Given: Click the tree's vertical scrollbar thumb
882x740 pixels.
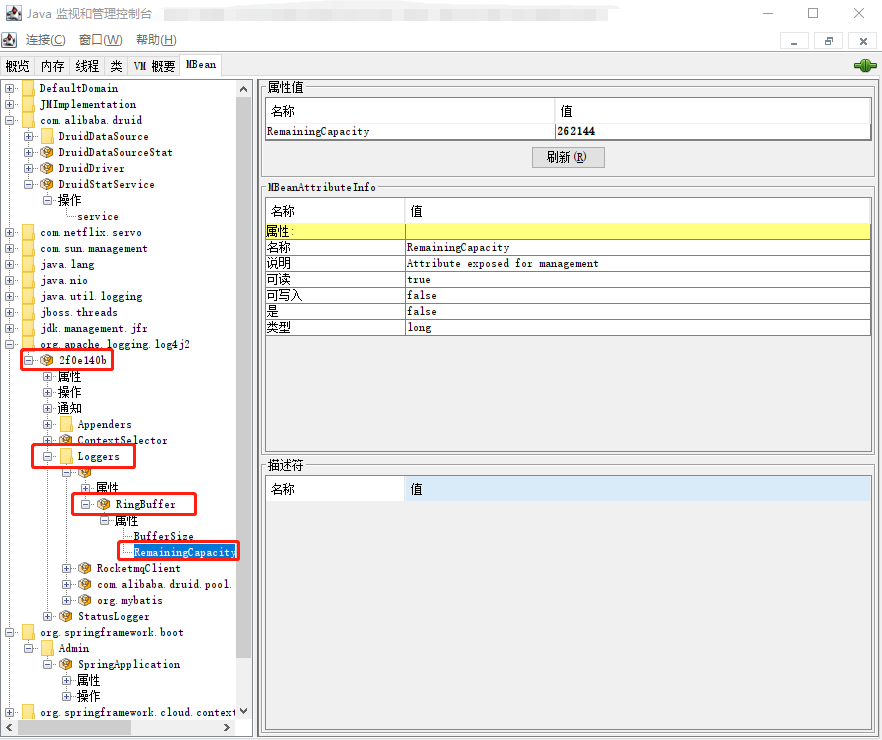Looking at the screenshot, I should pos(243,377).
